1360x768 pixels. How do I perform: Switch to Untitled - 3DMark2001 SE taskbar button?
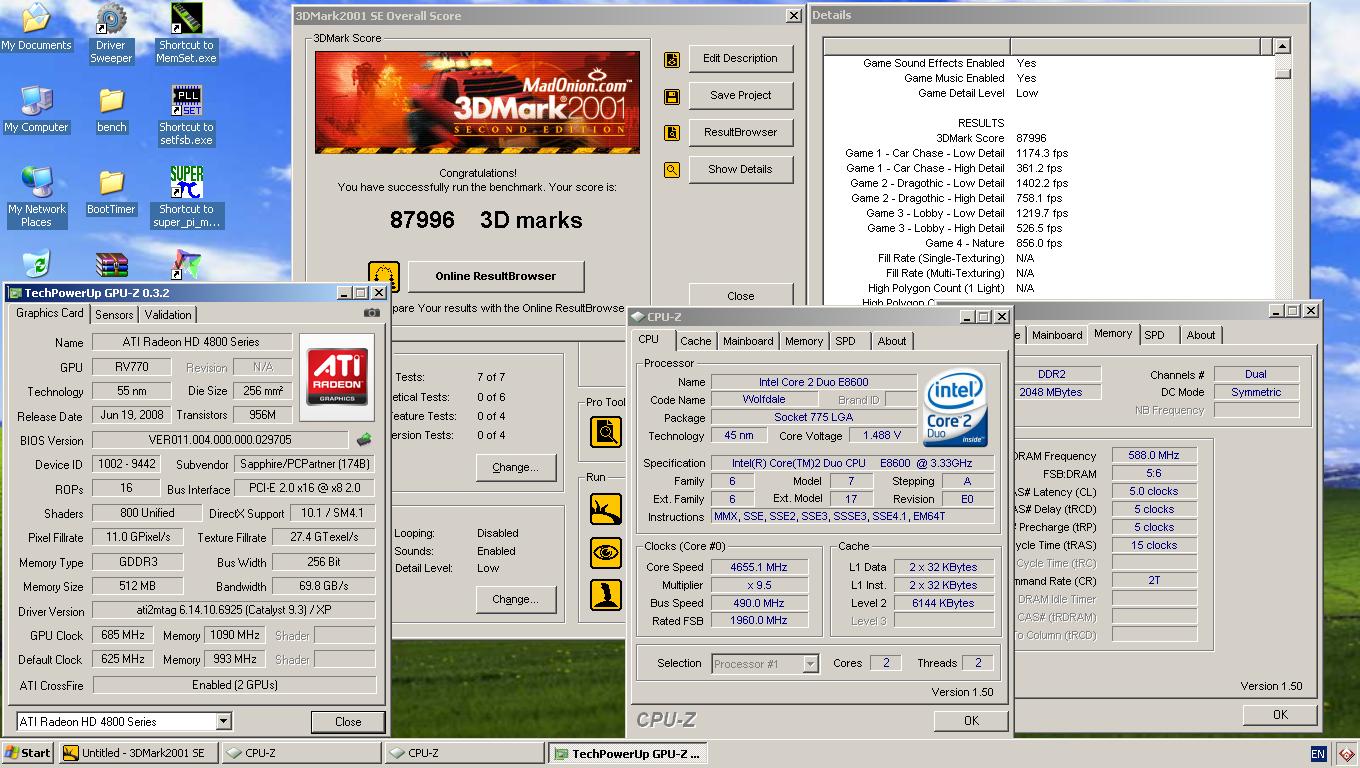pyautogui.click(x=136, y=754)
